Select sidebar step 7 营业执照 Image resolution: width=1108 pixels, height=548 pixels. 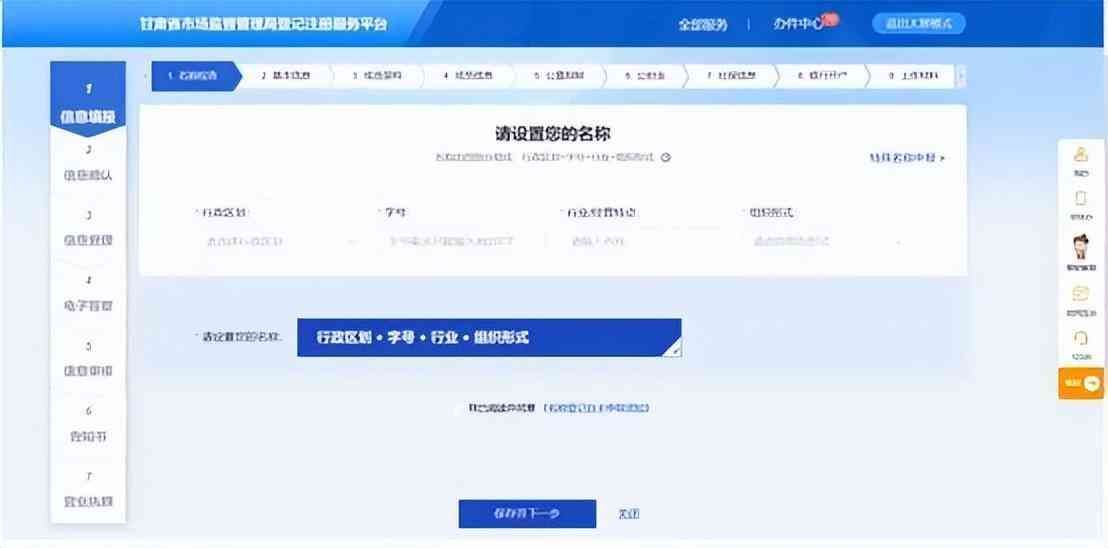point(88,490)
